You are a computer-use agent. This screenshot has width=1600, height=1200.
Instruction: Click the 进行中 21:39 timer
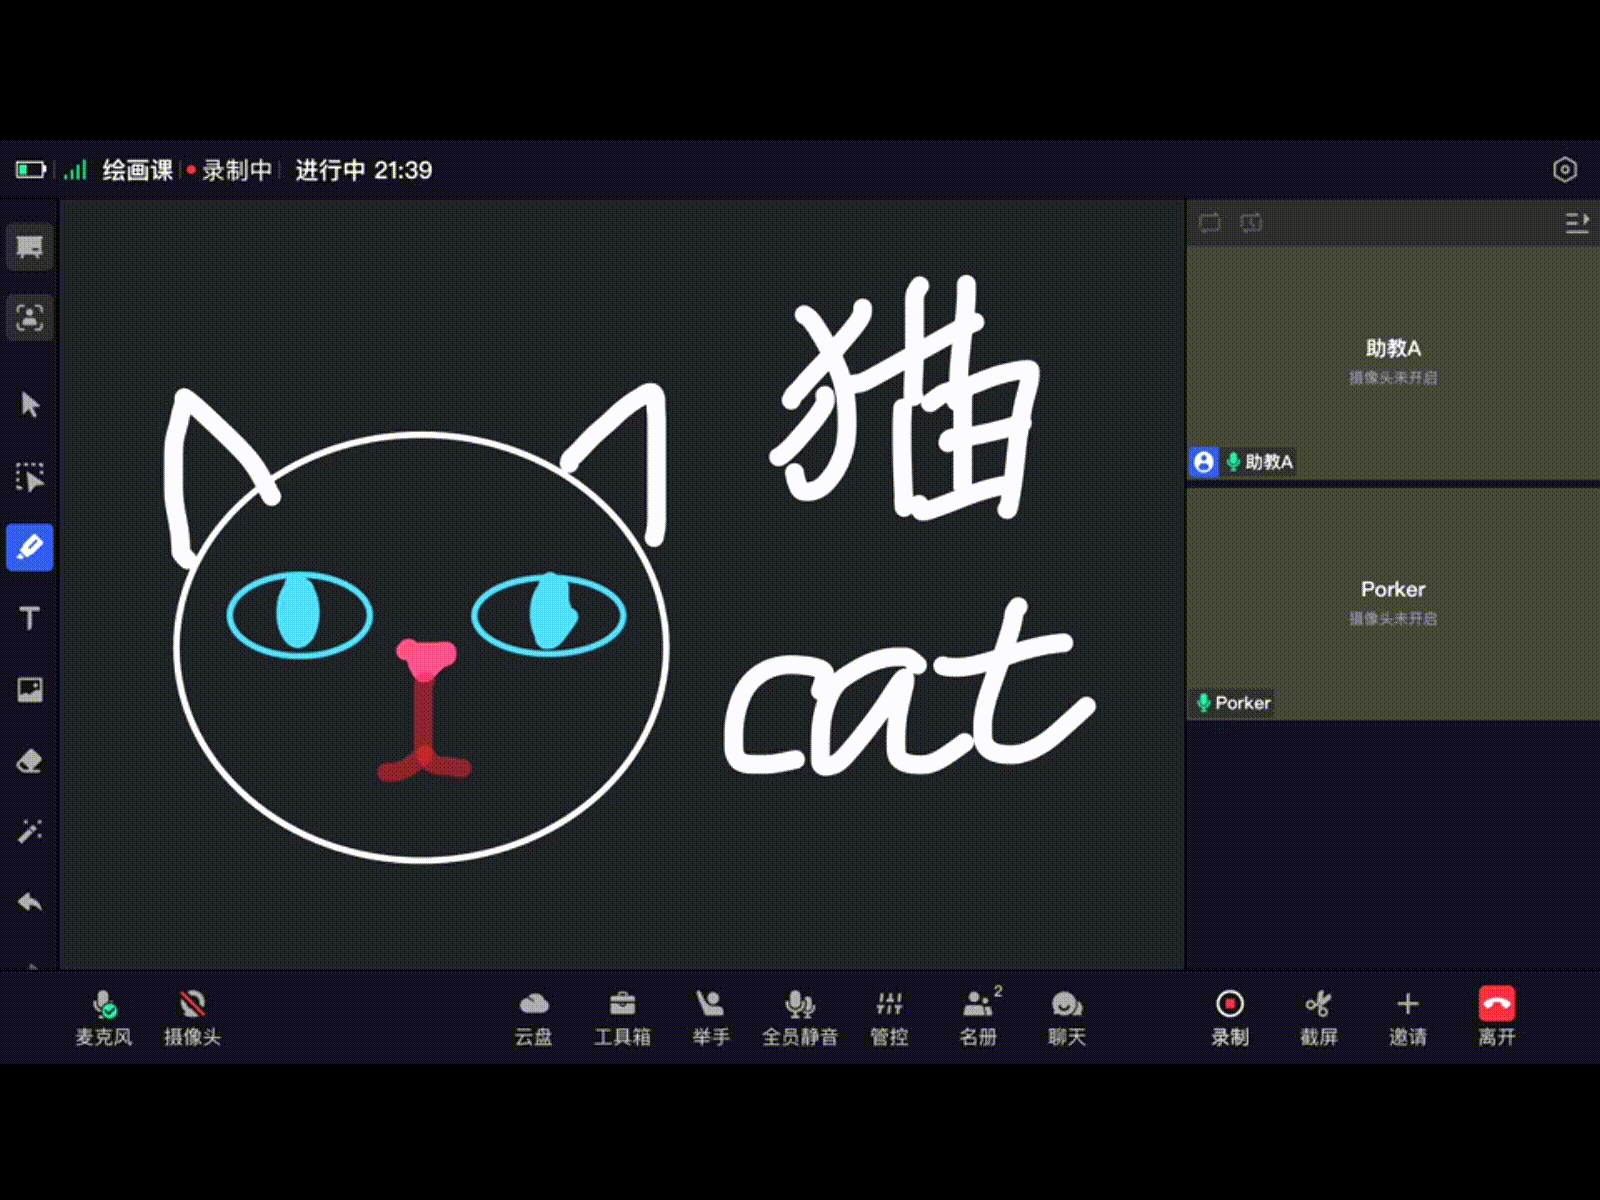pyautogui.click(x=364, y=170)
